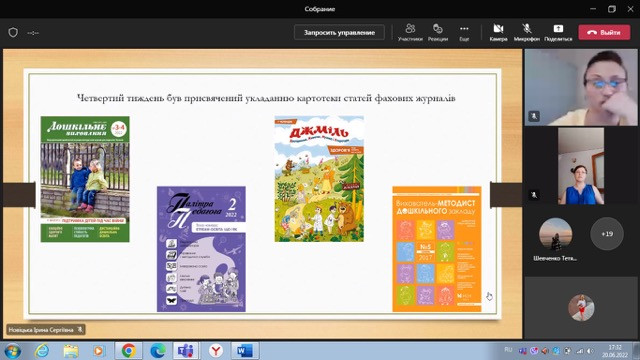Viewport: 640px width, 360px height.
Task: Click the Палітра педагога magazine cover
Action: coord(201,249)
